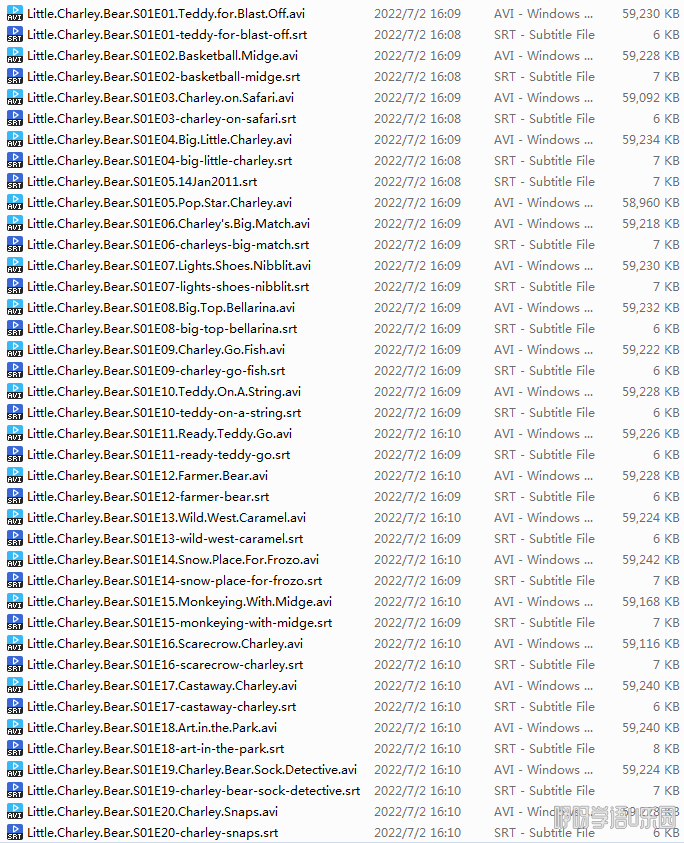Screen dimensions: 684x843
Task: Click the SRT icon for S01E11-ready-teddy-go.srt
Action: point(15,454)
